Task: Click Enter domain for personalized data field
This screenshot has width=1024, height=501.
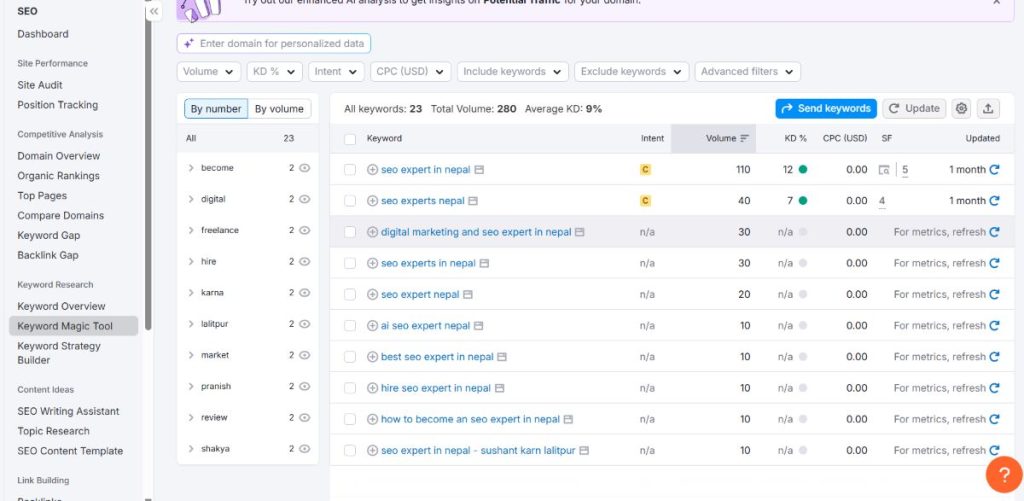Action: [274, 44]
